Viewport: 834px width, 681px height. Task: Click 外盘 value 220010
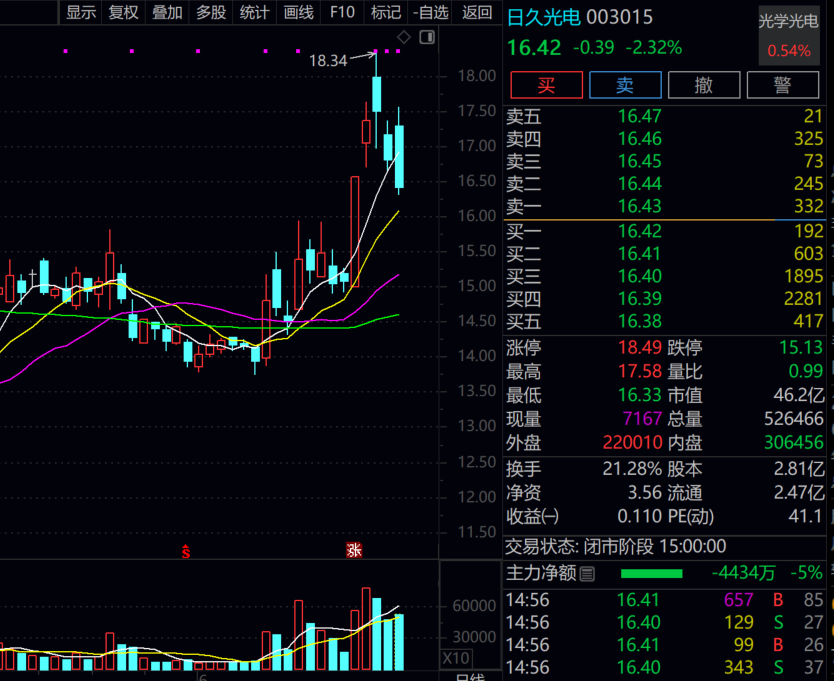pyautogui.click(x=632, y=442)
